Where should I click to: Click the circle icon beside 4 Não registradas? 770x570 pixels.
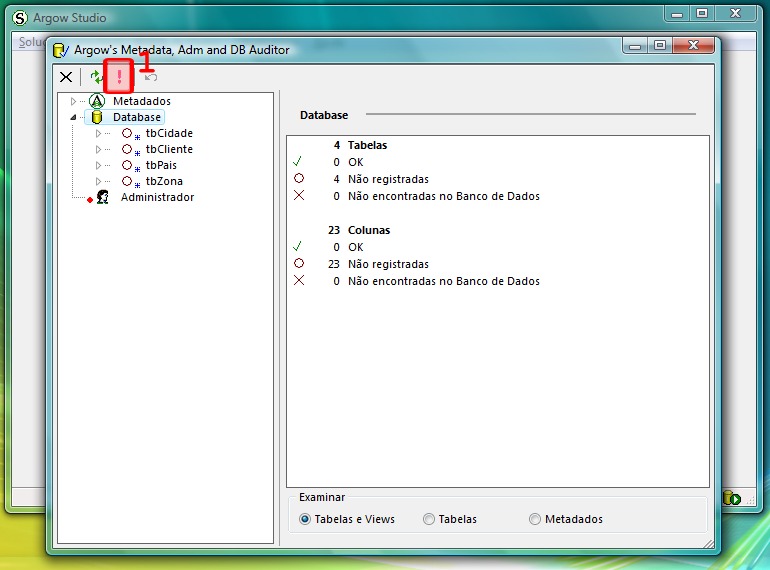click(299, 178)
